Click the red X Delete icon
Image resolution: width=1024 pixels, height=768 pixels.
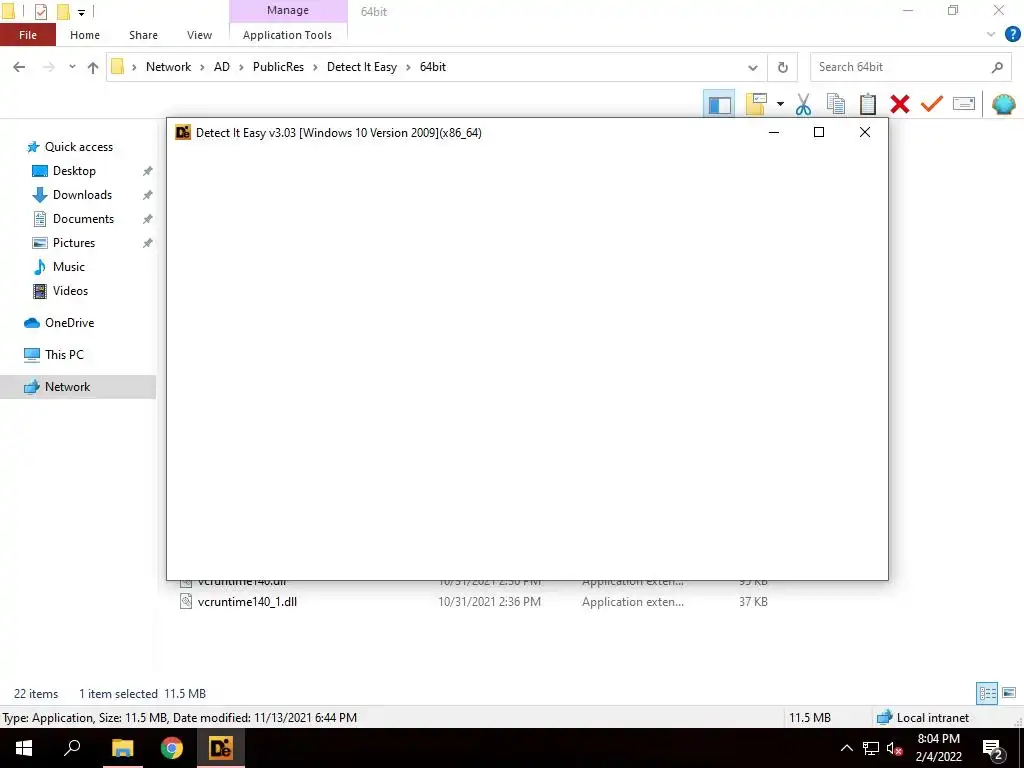[899, 104]
